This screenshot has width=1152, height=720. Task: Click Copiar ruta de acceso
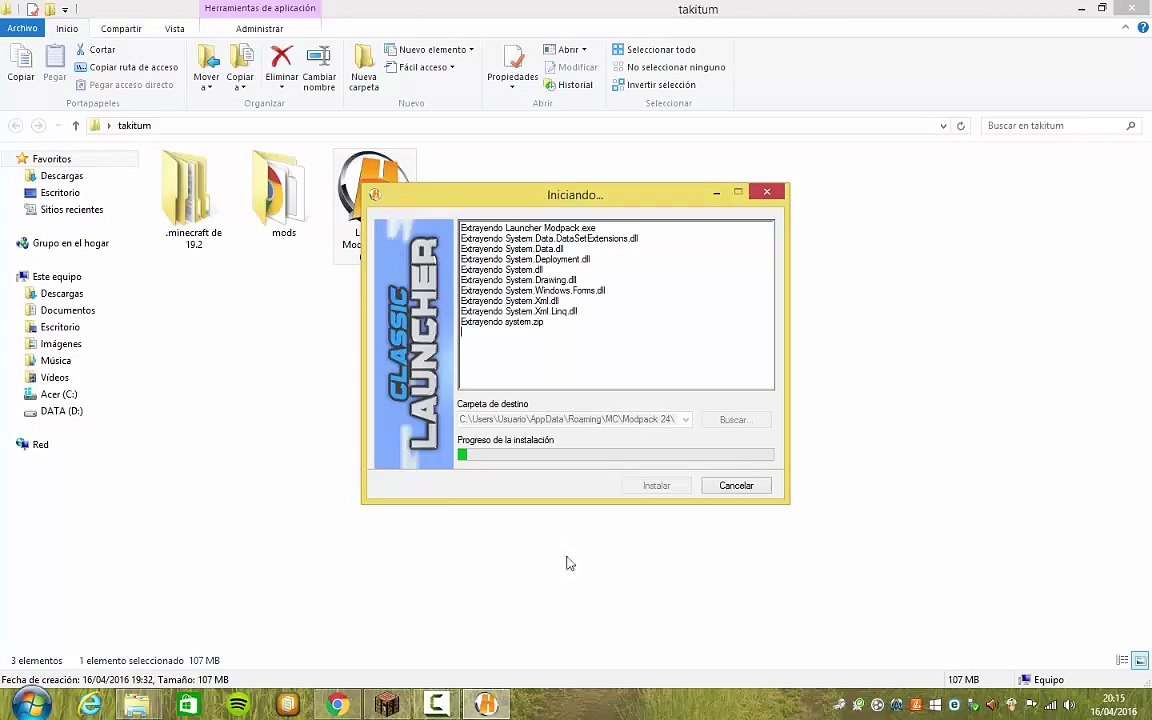[126, 67]
